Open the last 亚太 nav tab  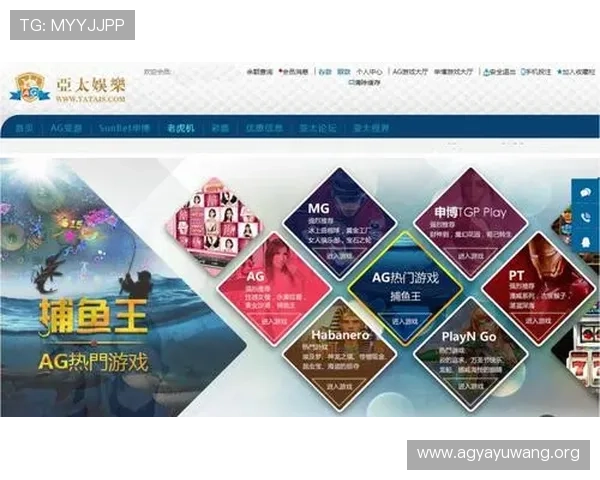(x=370, y=128)
